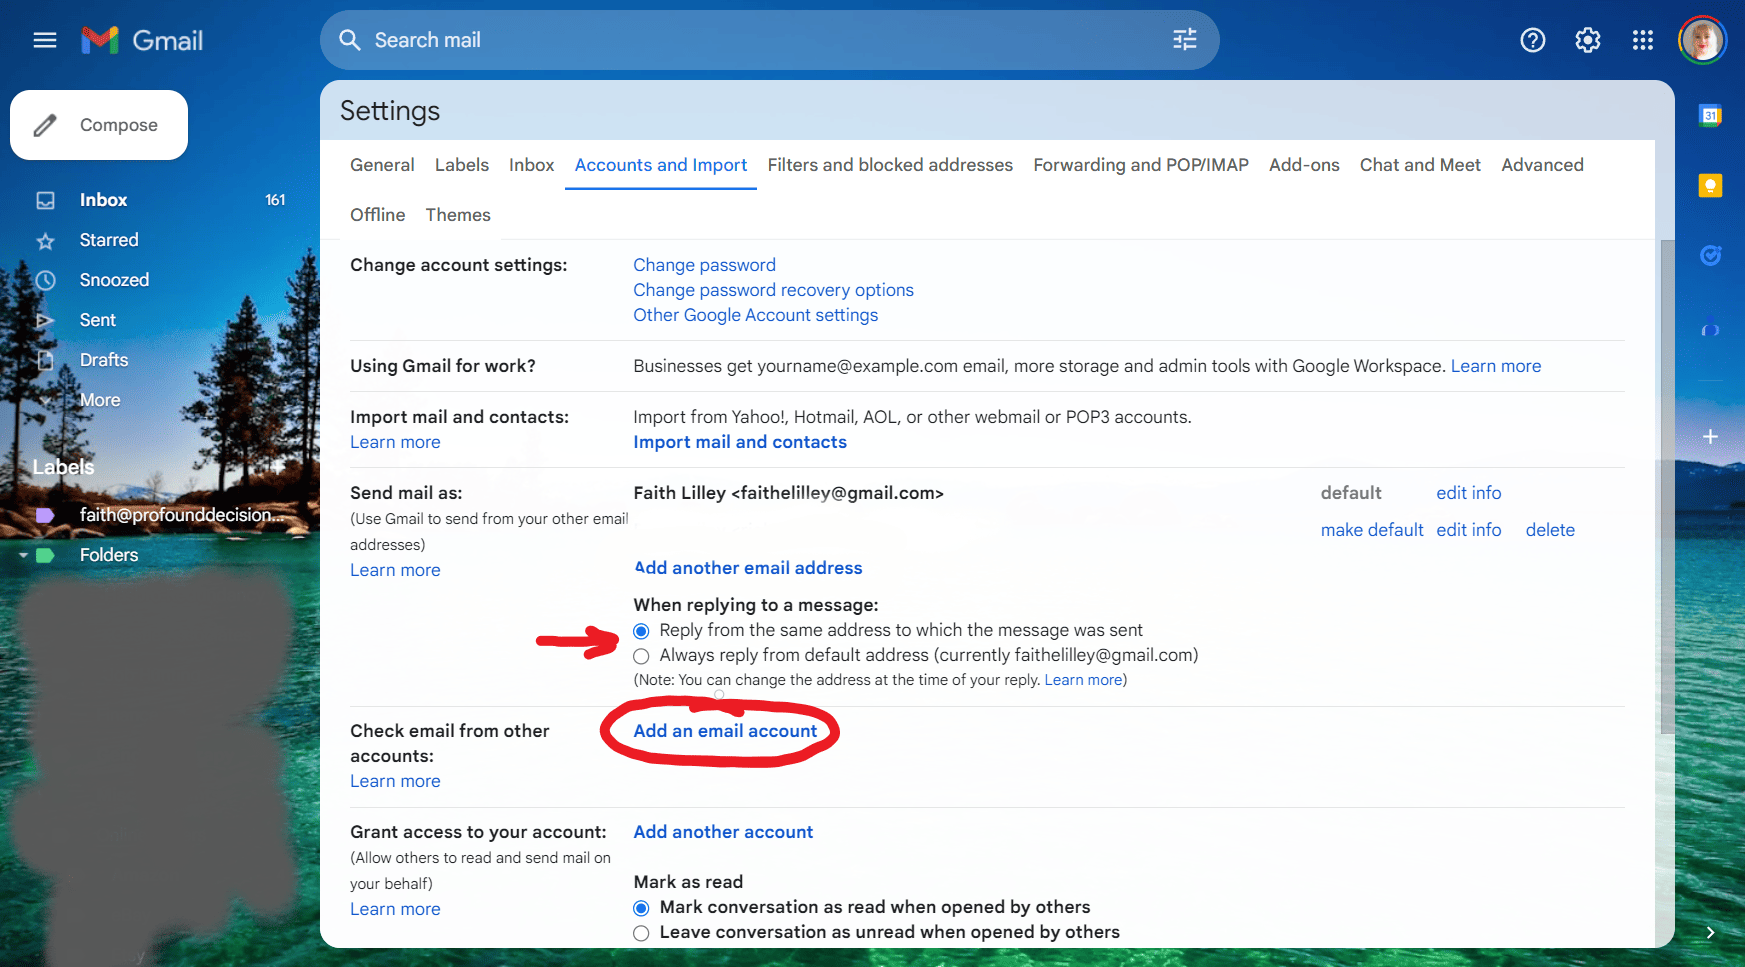Screen dimensions: 1745x967
Task: Choose Leave conversation as unread option
Action: (x=642, y=933)
